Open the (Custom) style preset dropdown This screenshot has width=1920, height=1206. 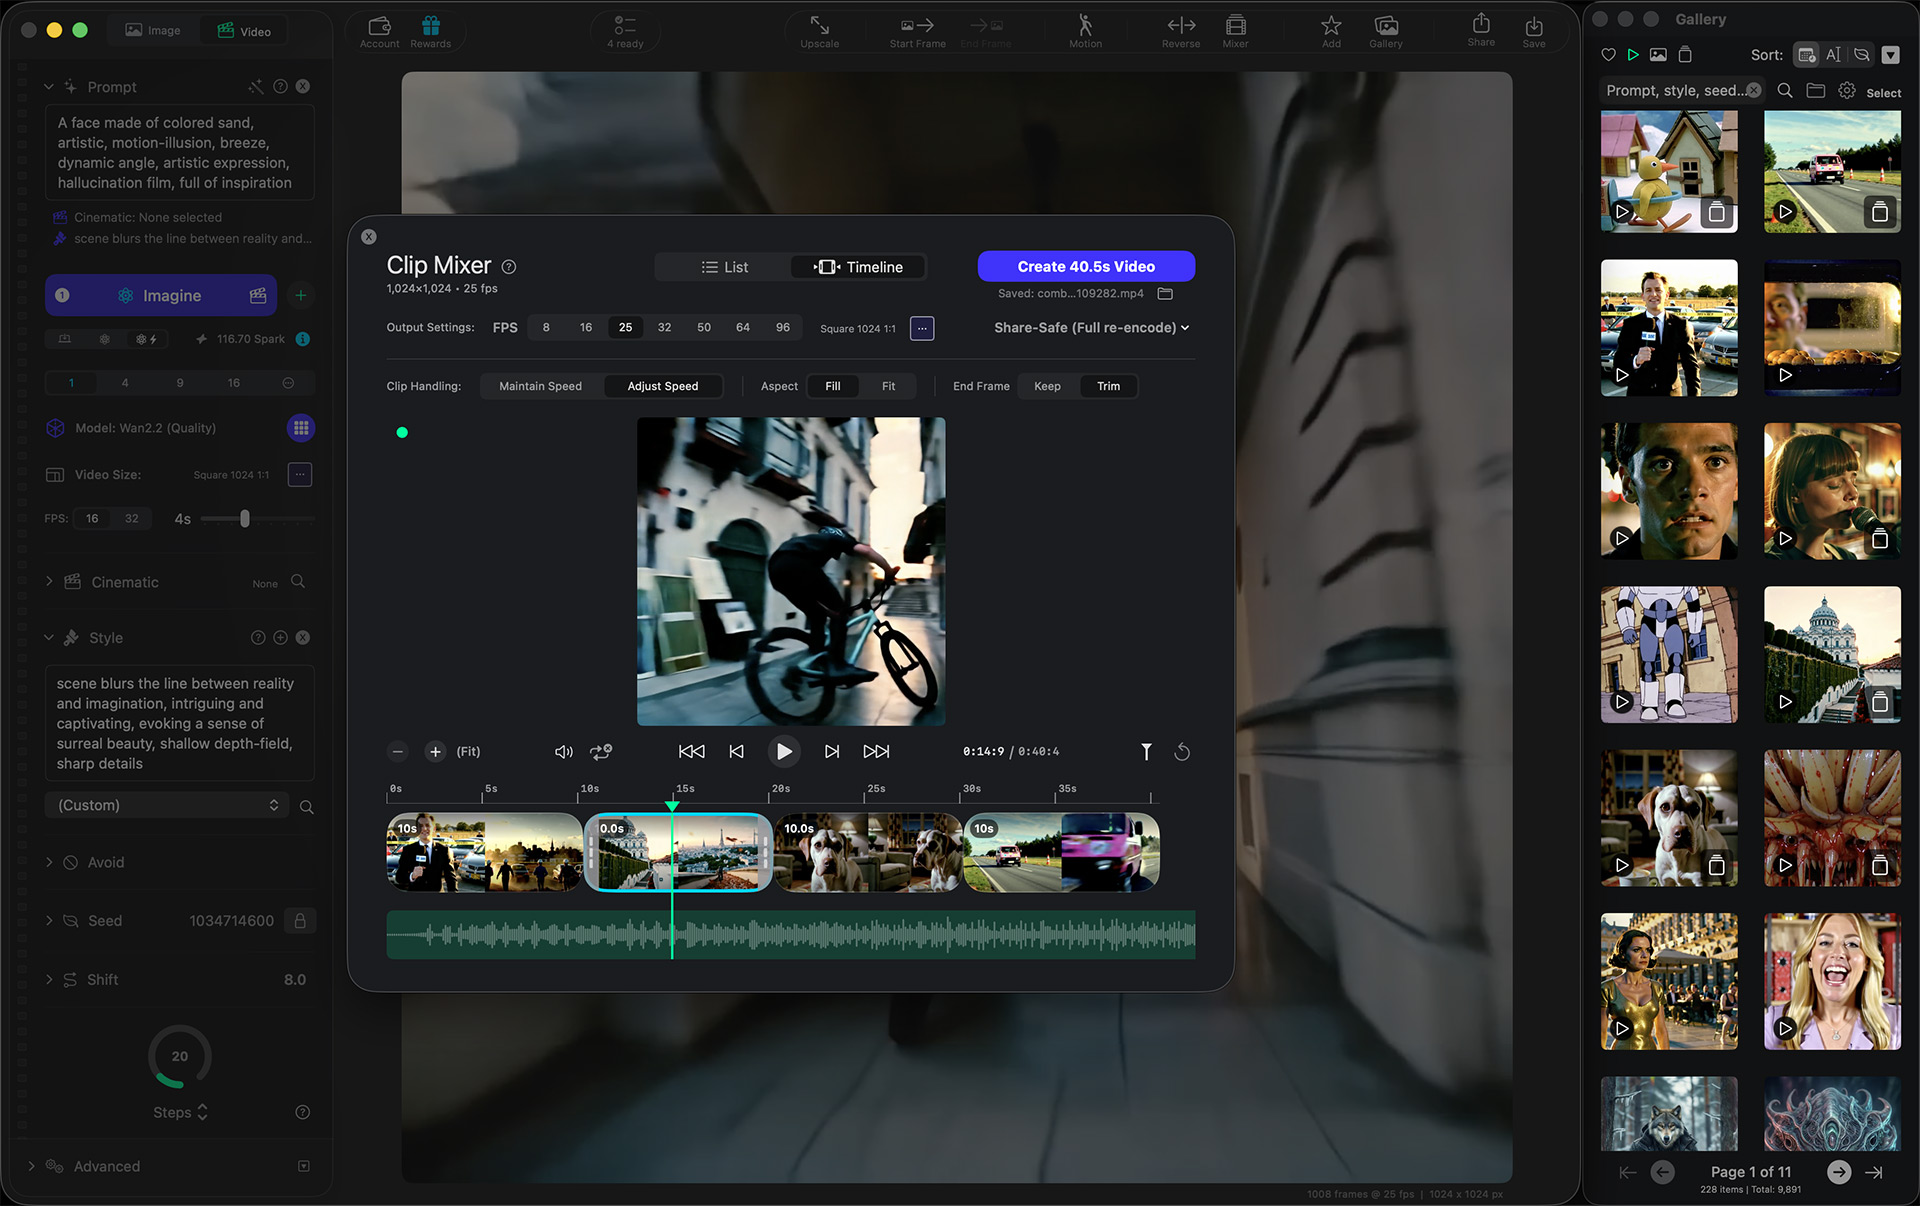click(167, 805)
